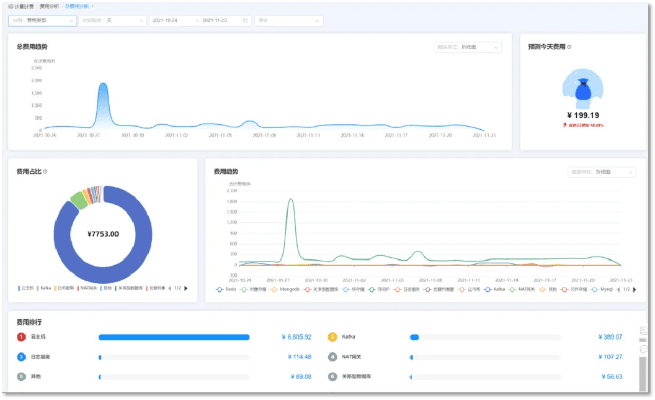Expand the total trend chart type dropdown
This screenshot has width=655, height=400.
(x=468, y=47)
